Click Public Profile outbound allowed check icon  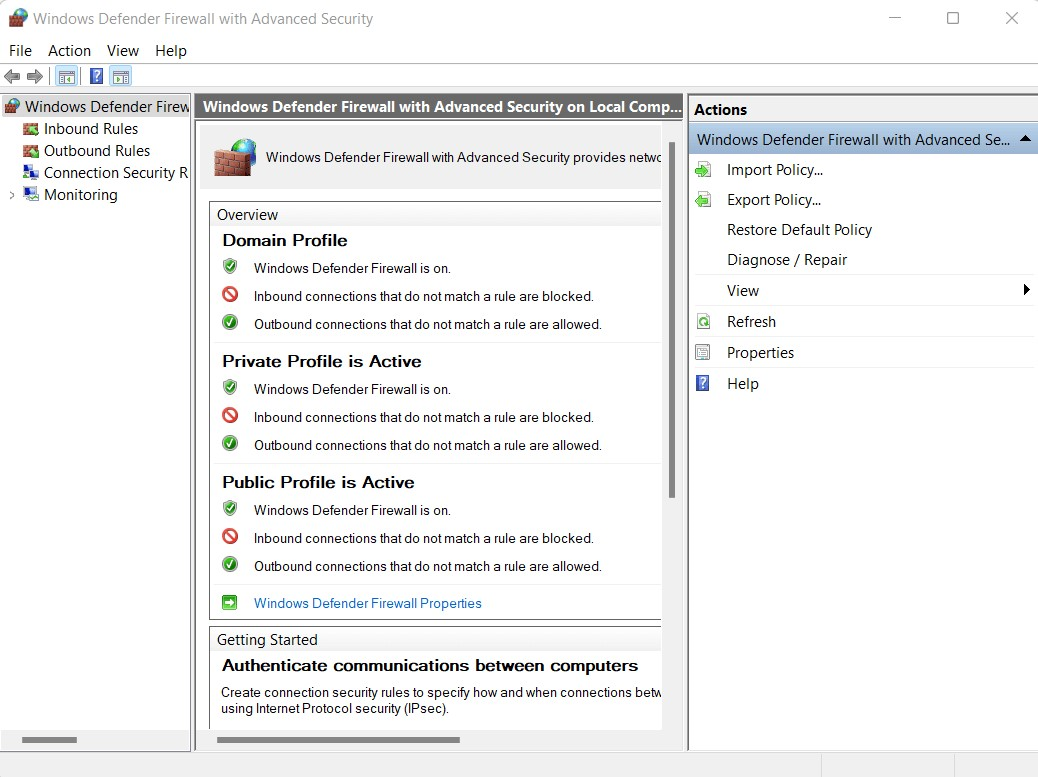[x=230, y=565]
